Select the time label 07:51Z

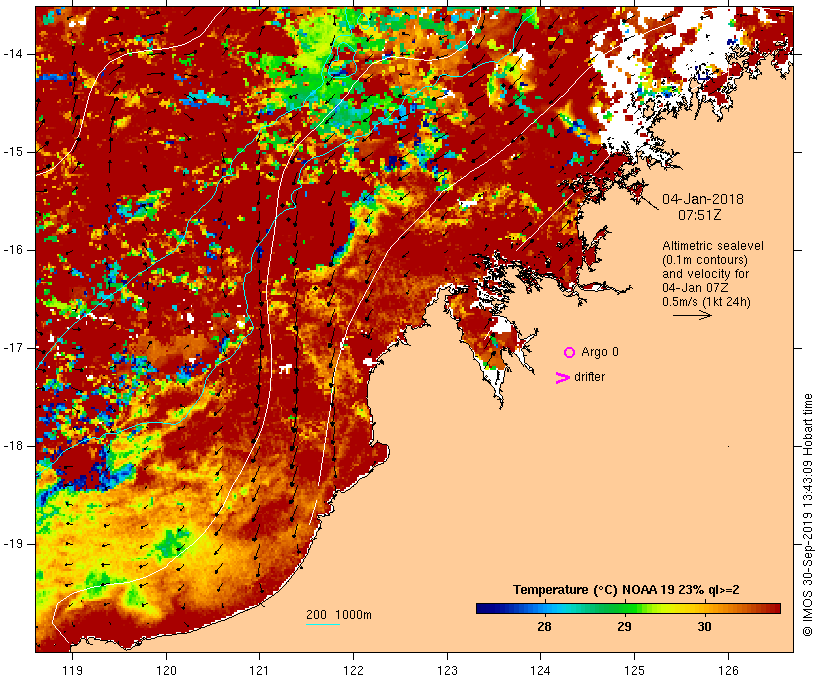click(x=700, y=215)
